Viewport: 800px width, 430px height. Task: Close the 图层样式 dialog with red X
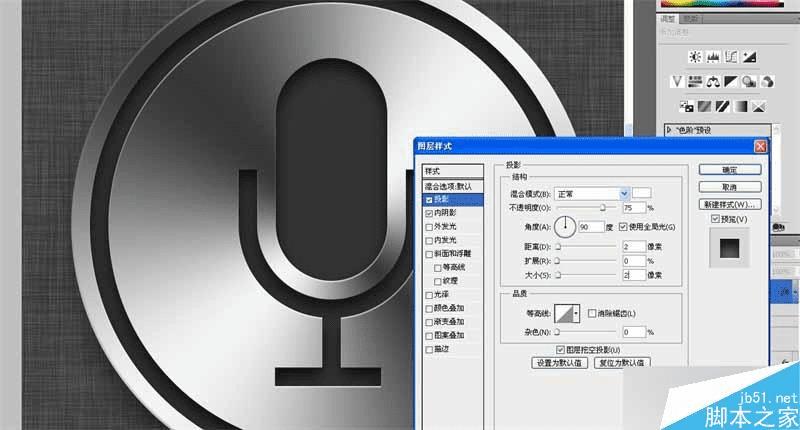coord(760,146)
